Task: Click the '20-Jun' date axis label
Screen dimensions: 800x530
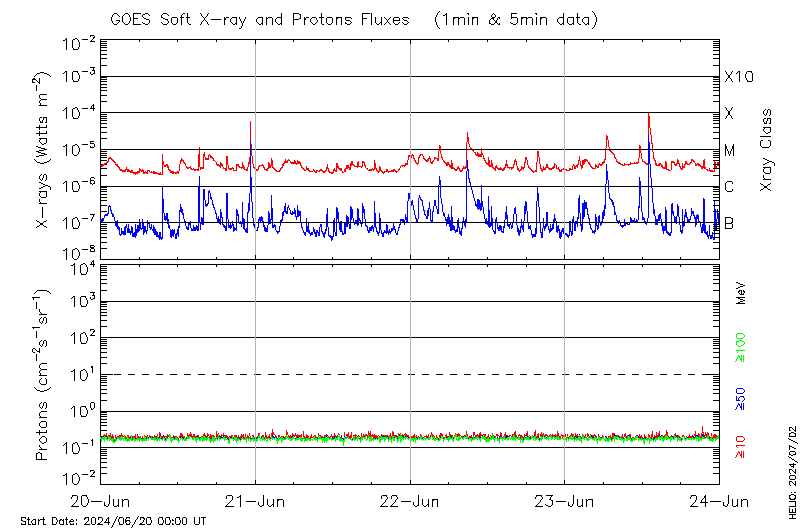Action: coord(101,501)
